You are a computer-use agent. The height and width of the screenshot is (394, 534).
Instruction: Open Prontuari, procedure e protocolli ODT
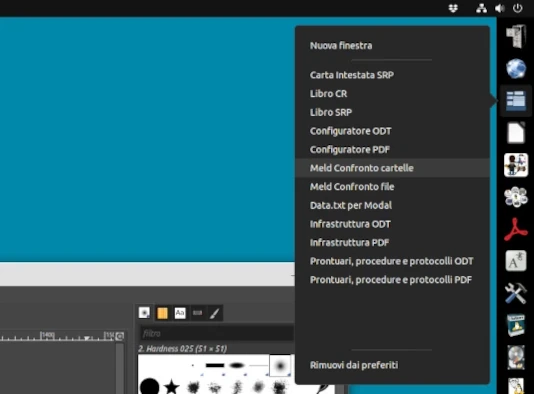pyautogui.click(x=392, y=261)
